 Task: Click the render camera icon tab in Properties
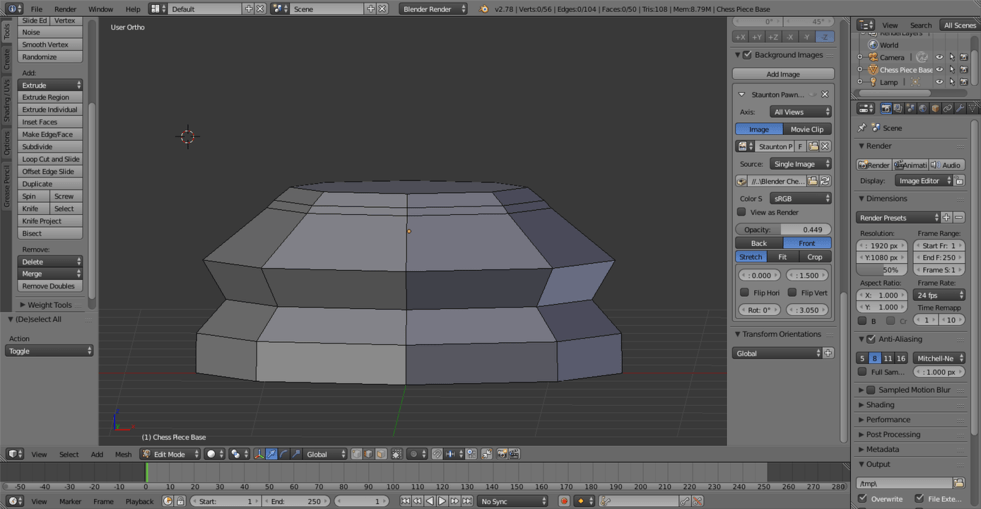(886, 108)
